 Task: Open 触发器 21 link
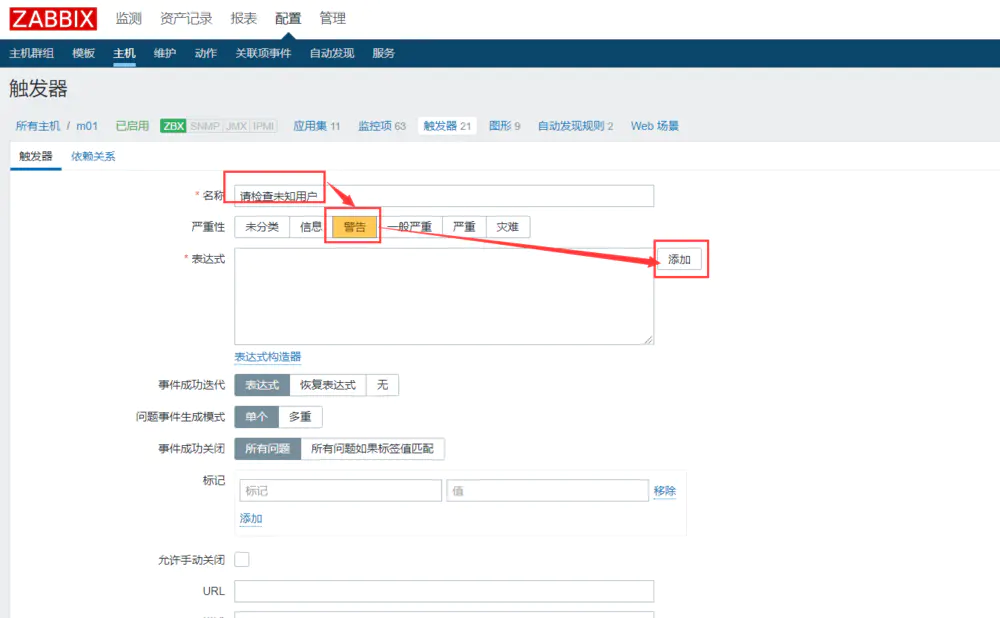pyautogui.click(x=447, y=126)
